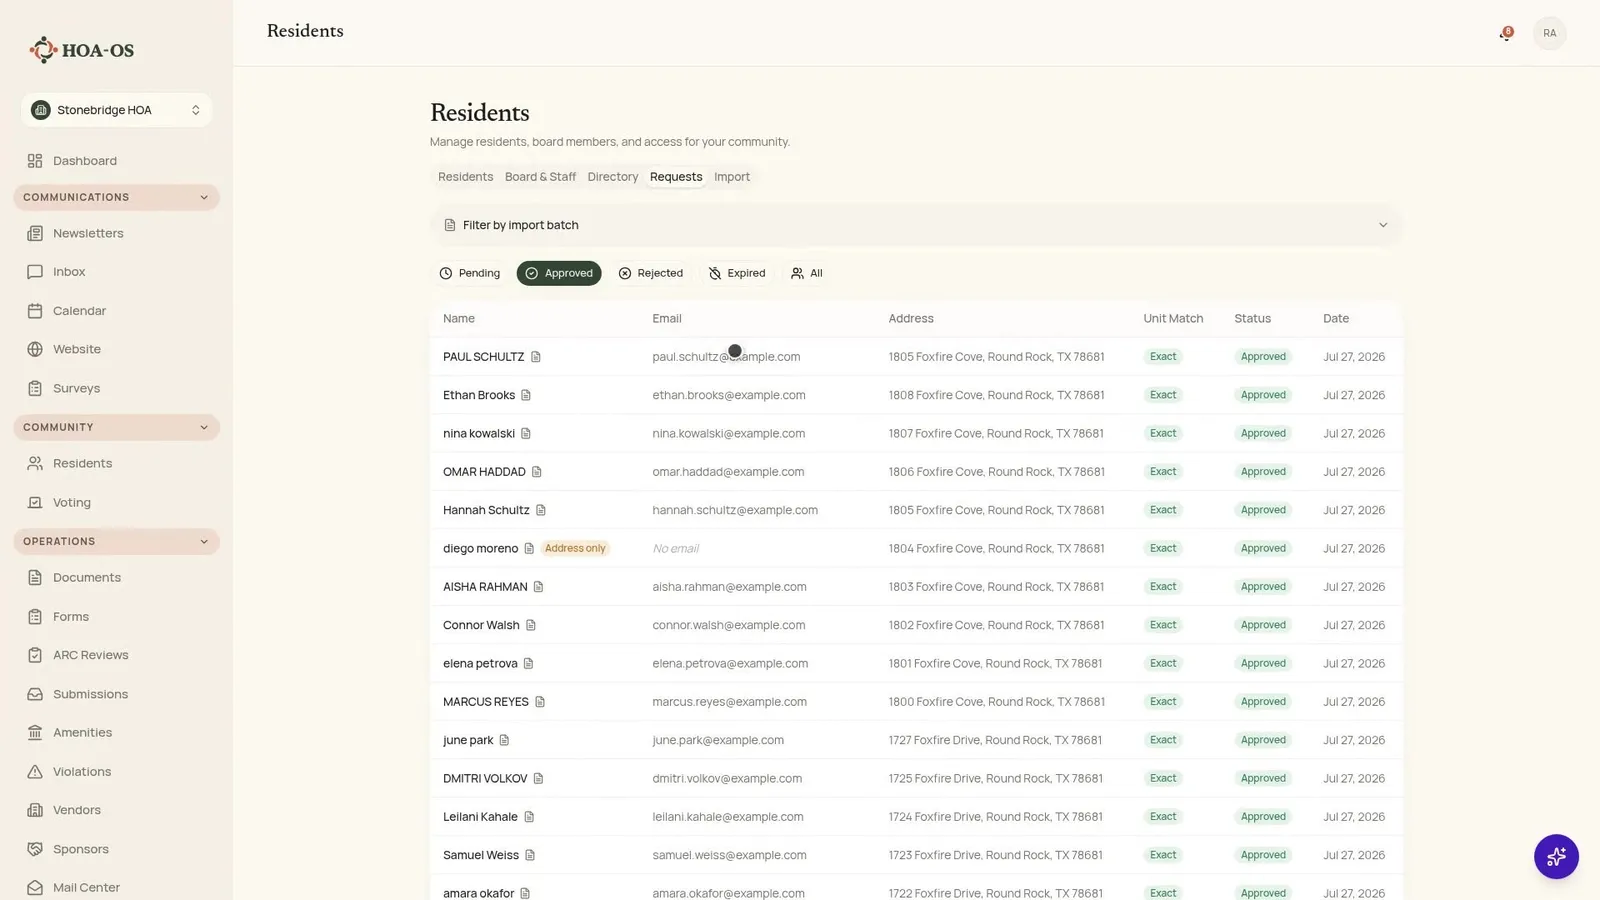Viewport: 1600px width, 900px height.
Task: Click the date for Samuel Weiss row
Action: tap(1354, 855)
